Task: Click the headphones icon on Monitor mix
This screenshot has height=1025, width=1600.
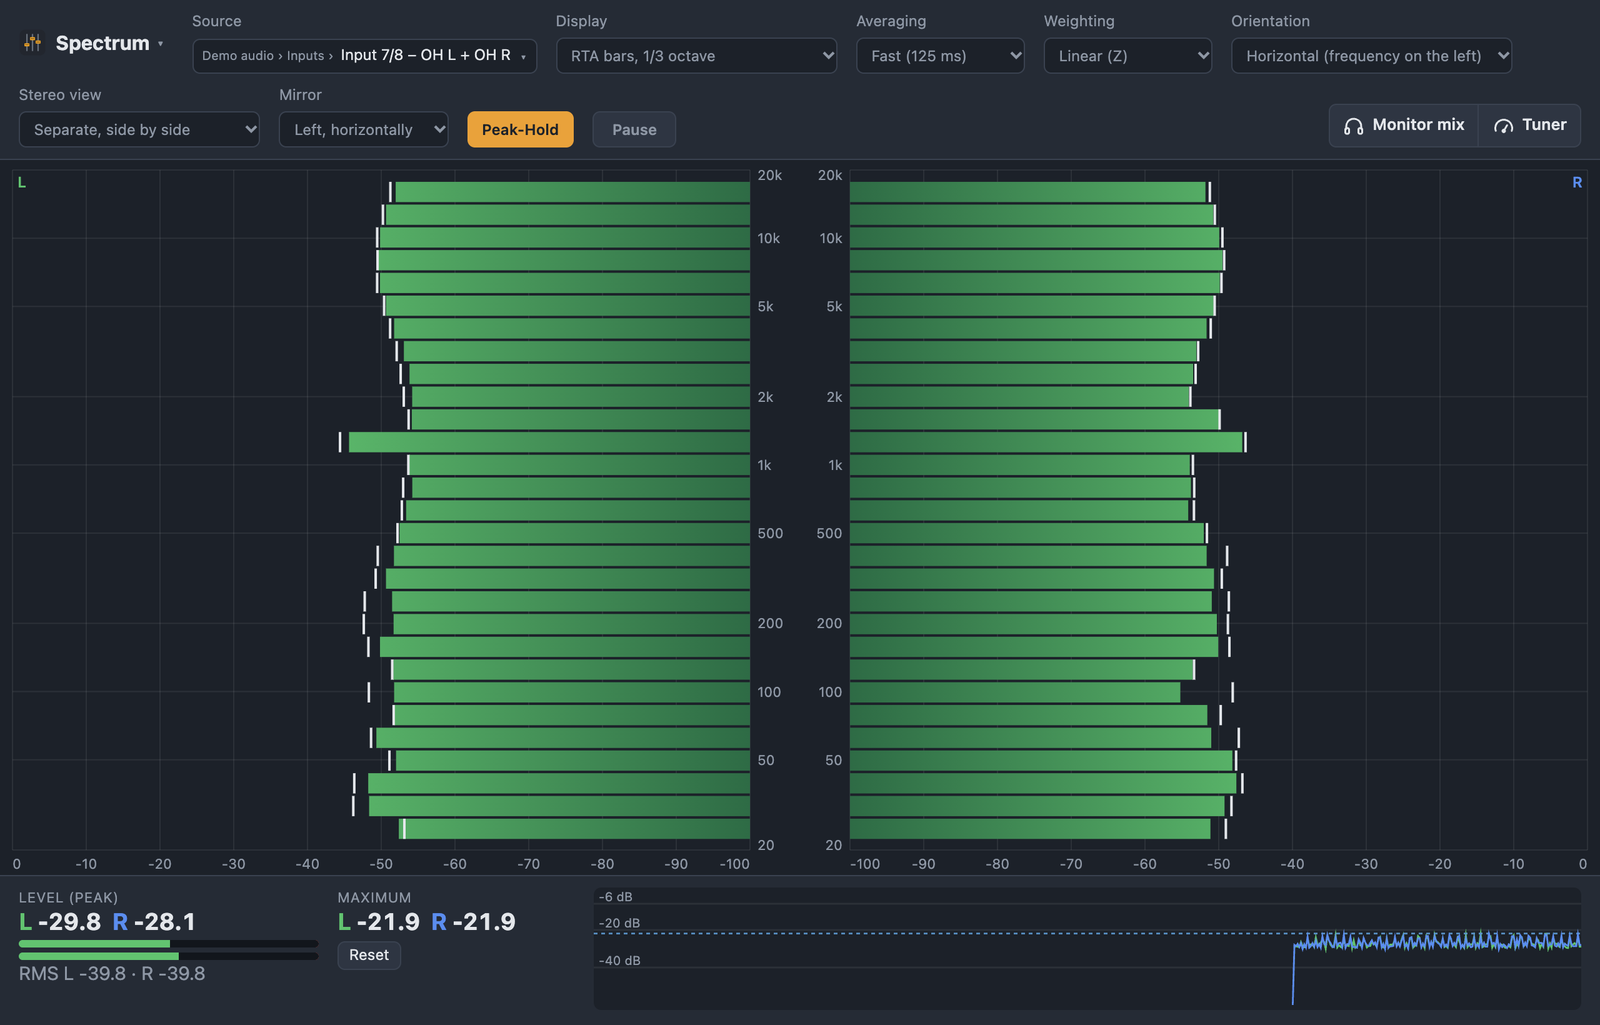Action: [x=1353, y=126]
